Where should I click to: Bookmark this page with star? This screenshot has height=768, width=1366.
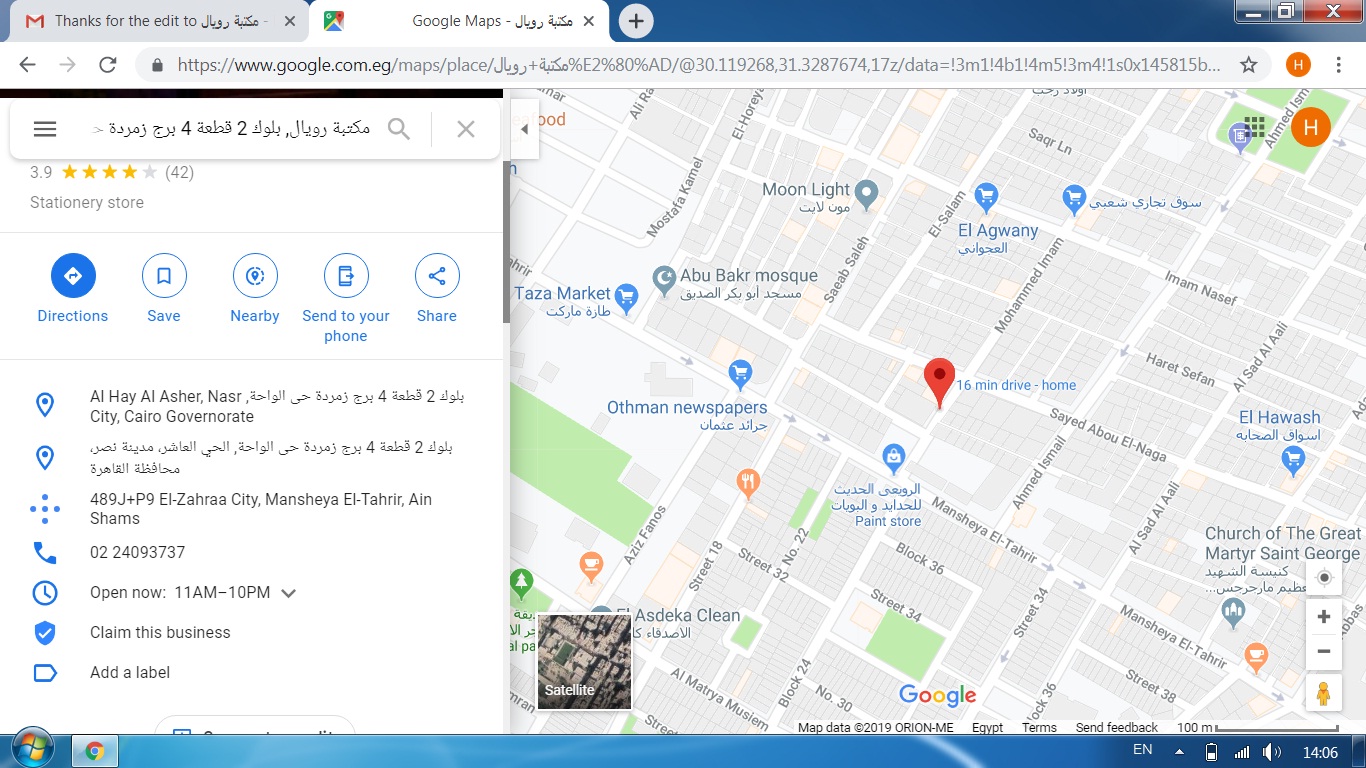(1248, 65)
